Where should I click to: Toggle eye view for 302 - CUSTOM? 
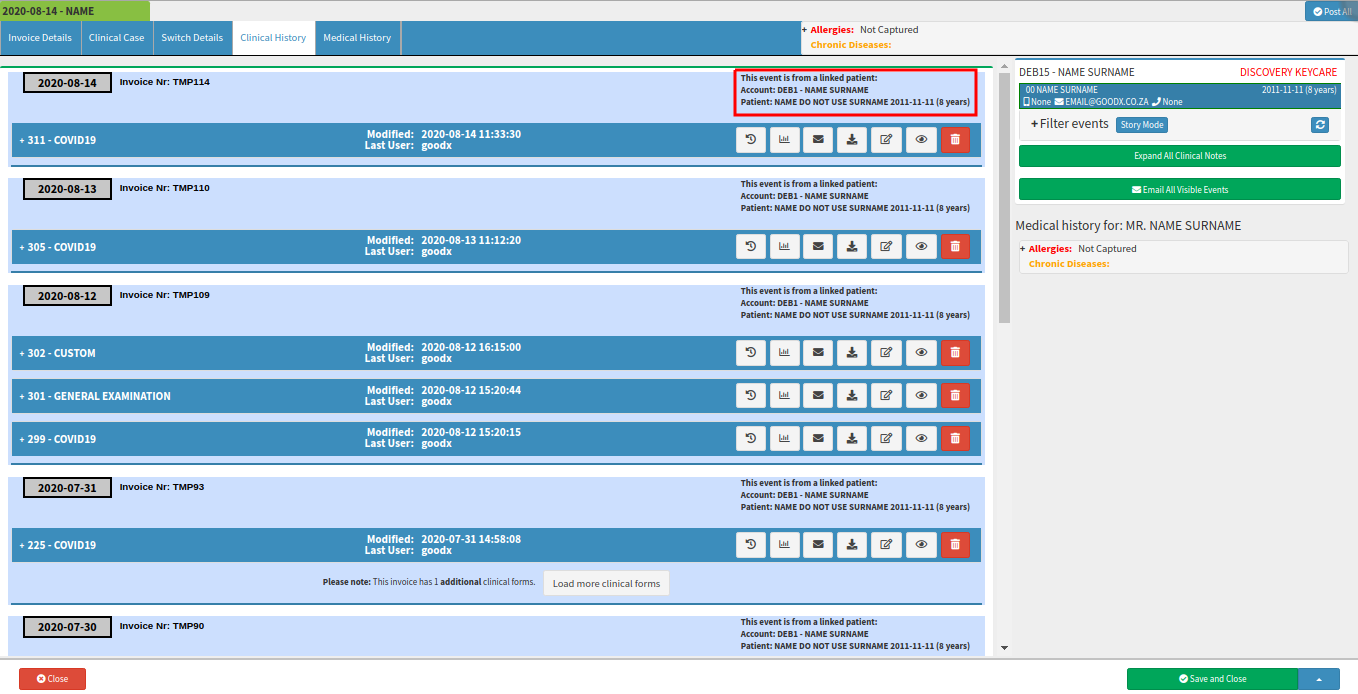921,353
